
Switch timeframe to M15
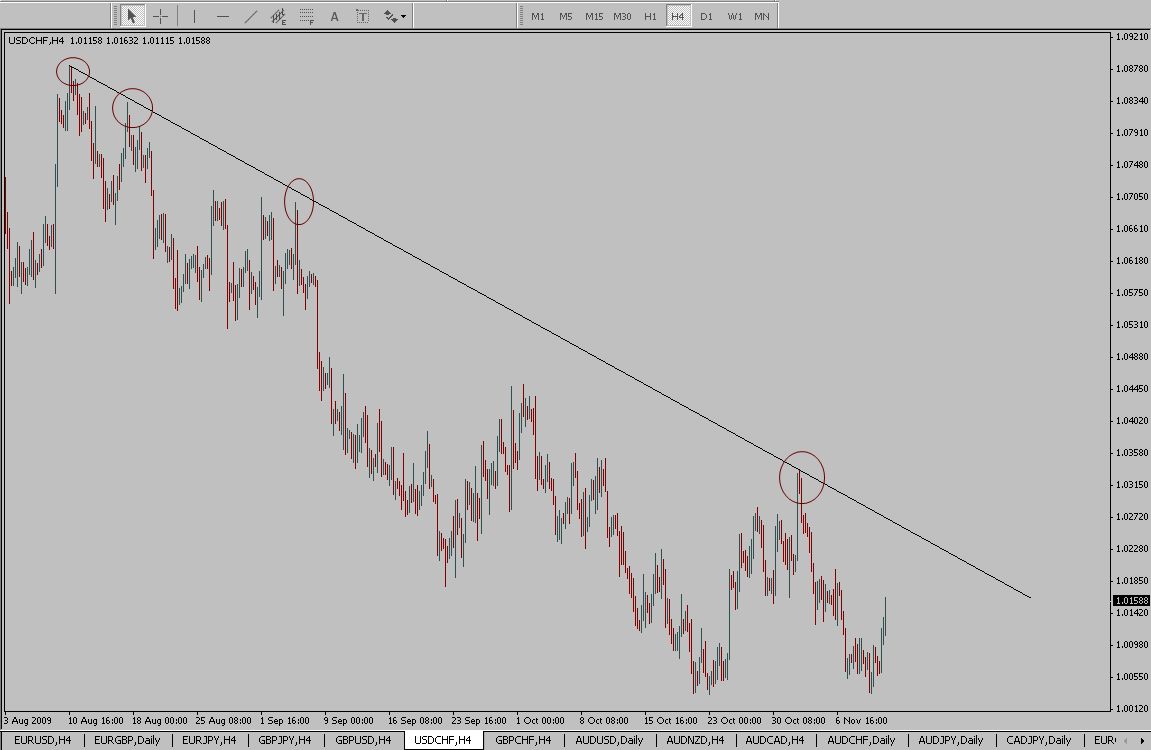(x=594, y=16)
